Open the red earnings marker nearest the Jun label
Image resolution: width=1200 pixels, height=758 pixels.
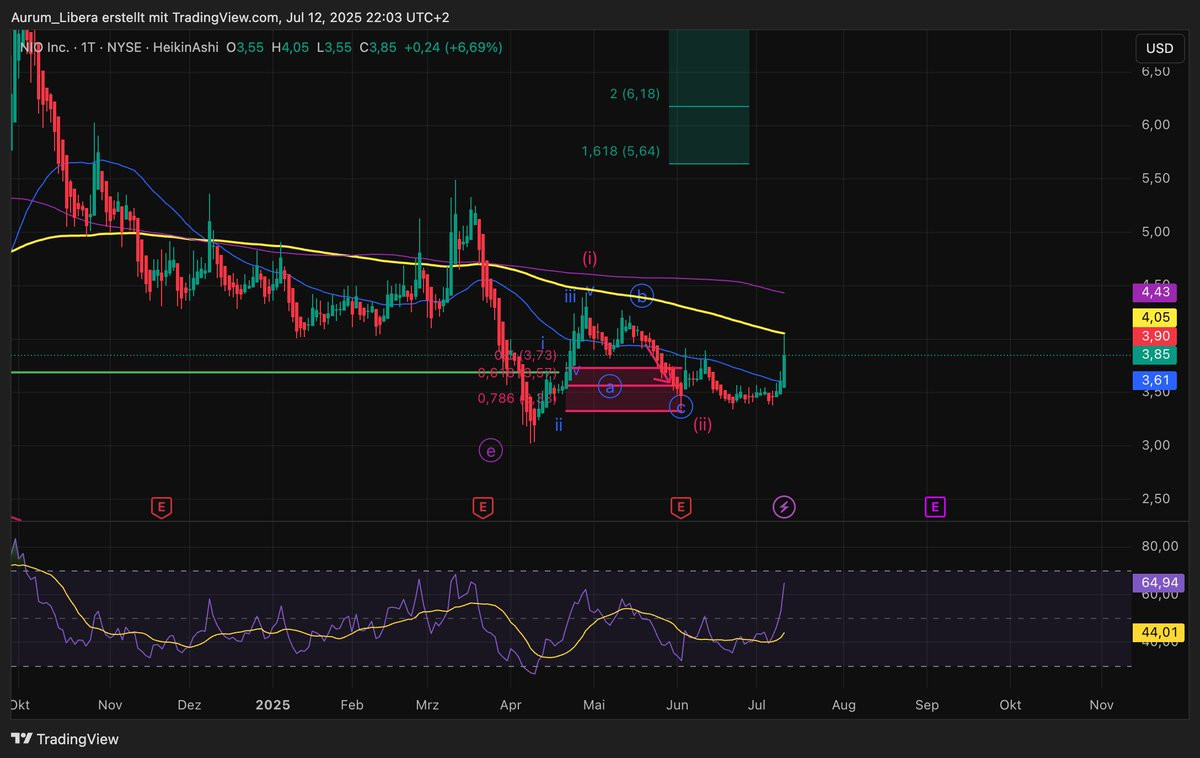click(681, 507)
